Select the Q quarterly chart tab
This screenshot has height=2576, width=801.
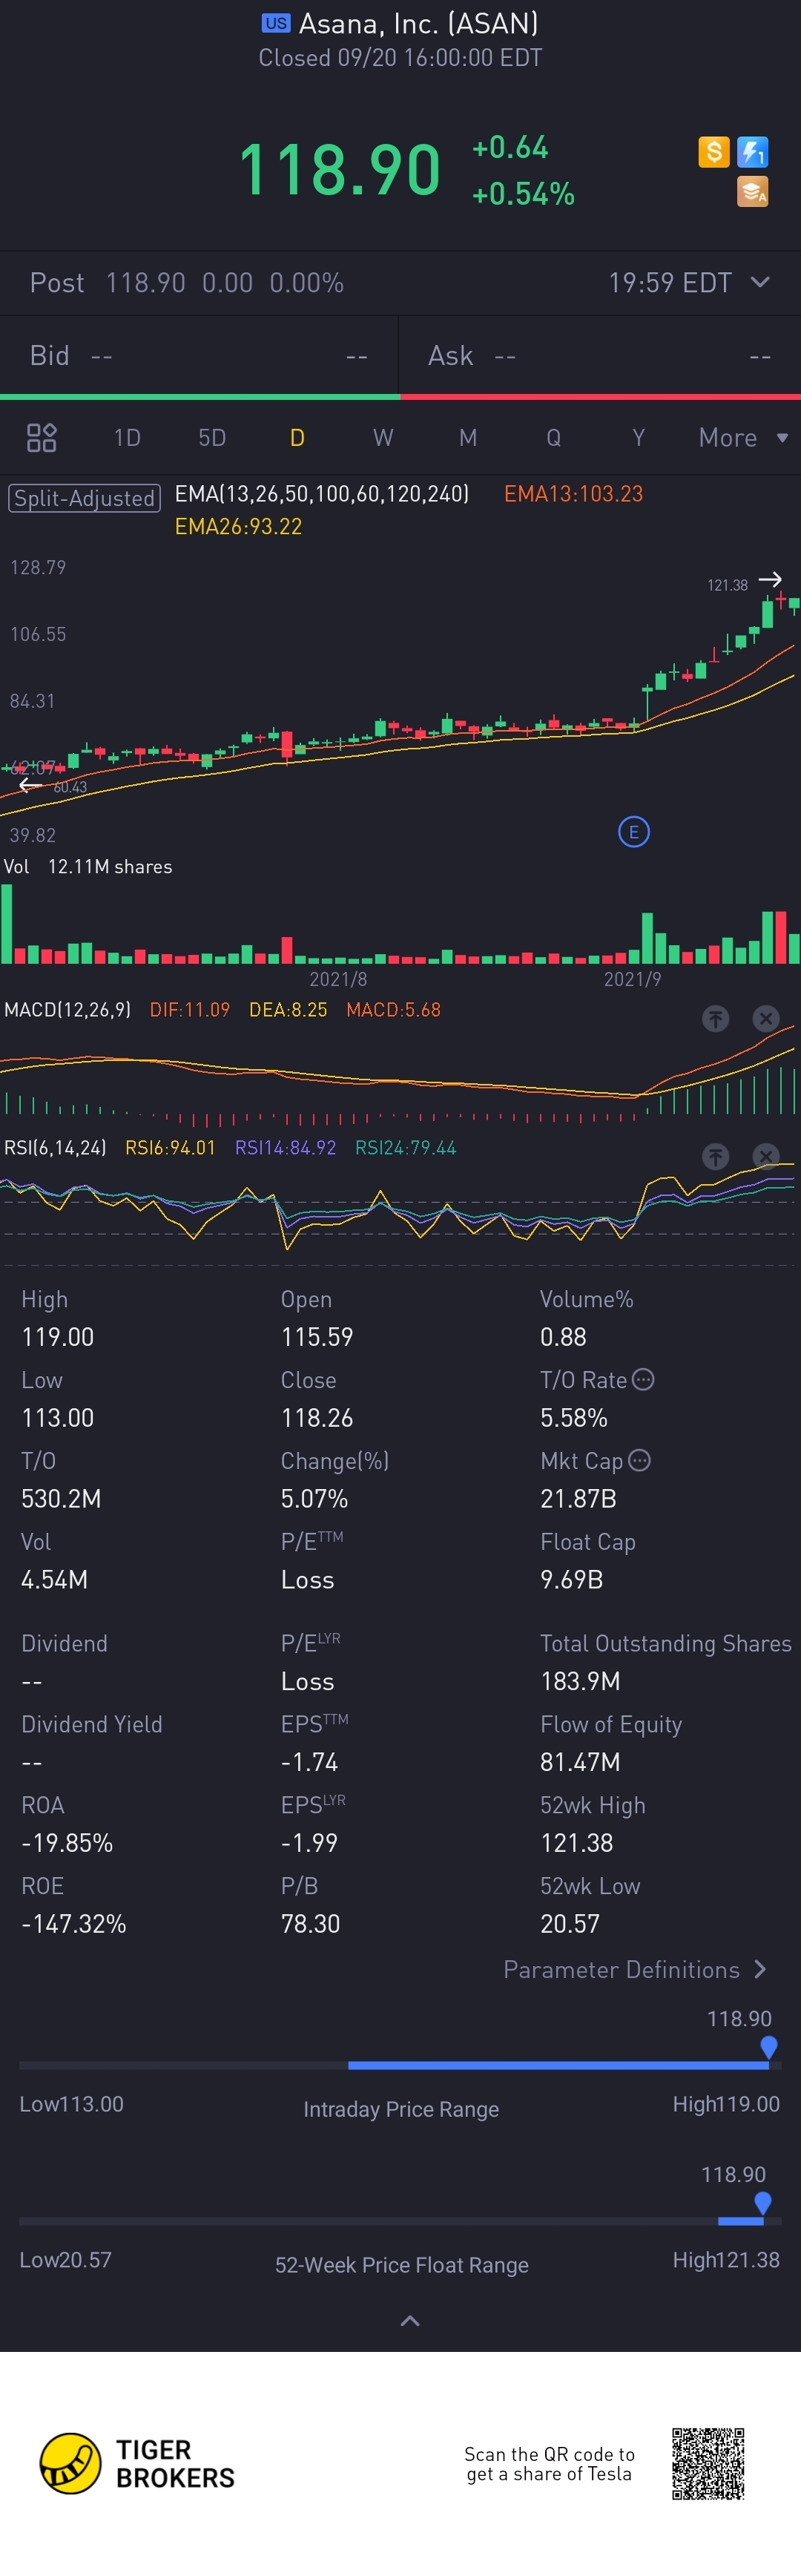coord(553,437)
